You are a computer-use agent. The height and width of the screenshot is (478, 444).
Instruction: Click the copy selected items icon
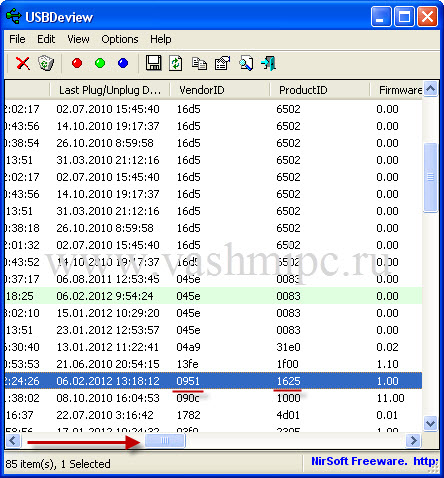pos(199,63)
